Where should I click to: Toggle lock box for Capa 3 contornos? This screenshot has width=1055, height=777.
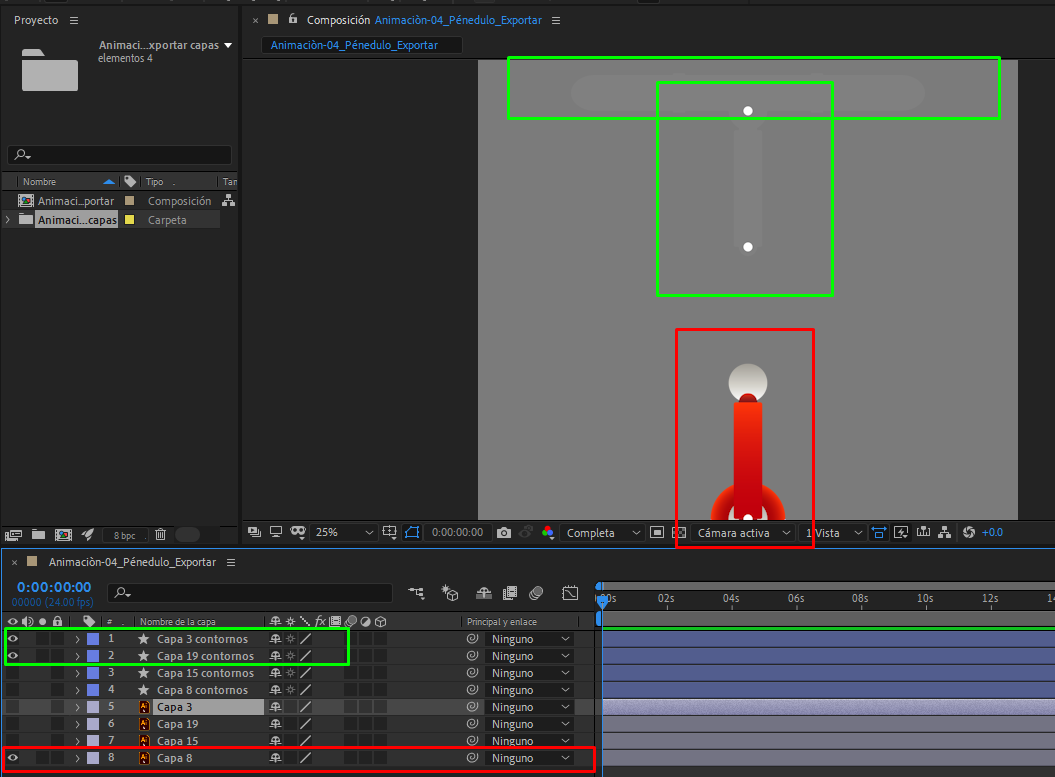point(58,638)
